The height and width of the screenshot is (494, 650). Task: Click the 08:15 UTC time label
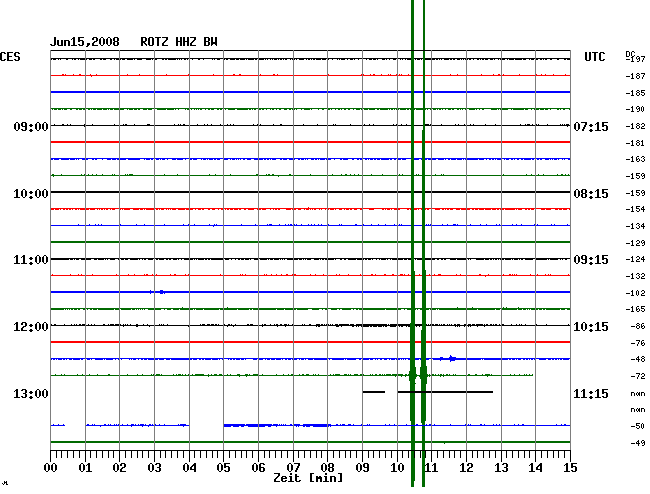[591, 194]
